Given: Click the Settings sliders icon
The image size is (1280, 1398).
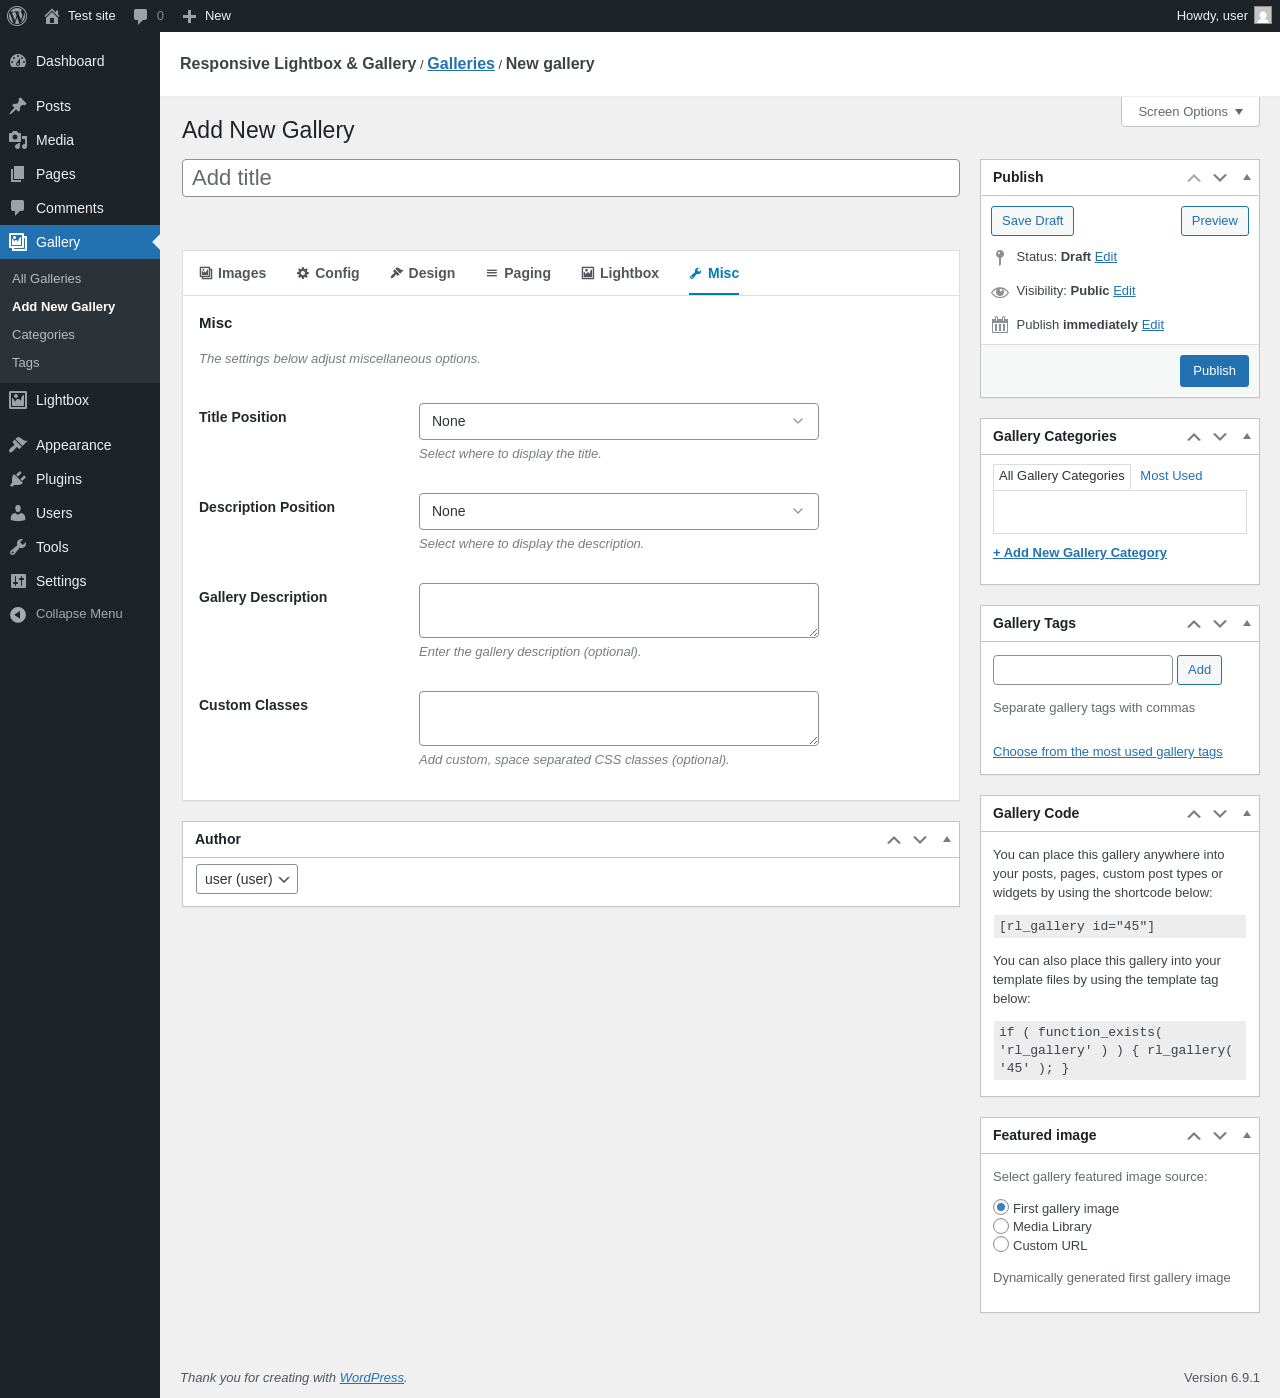Looking at the screenshot, I should (x=18, y=581).
